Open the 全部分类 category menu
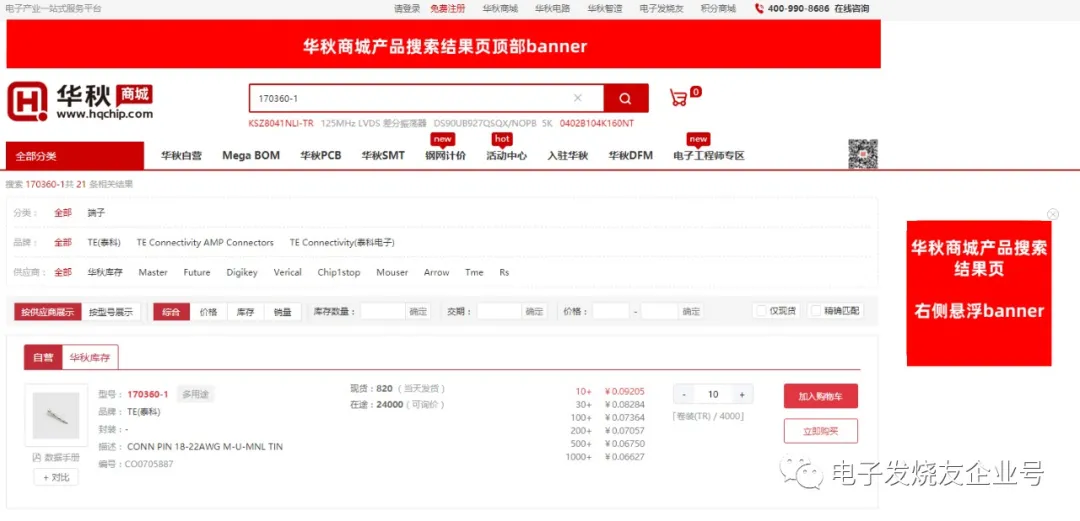Image resolution: width=1080 pixels, height=521 pixels. coord(75,156)
